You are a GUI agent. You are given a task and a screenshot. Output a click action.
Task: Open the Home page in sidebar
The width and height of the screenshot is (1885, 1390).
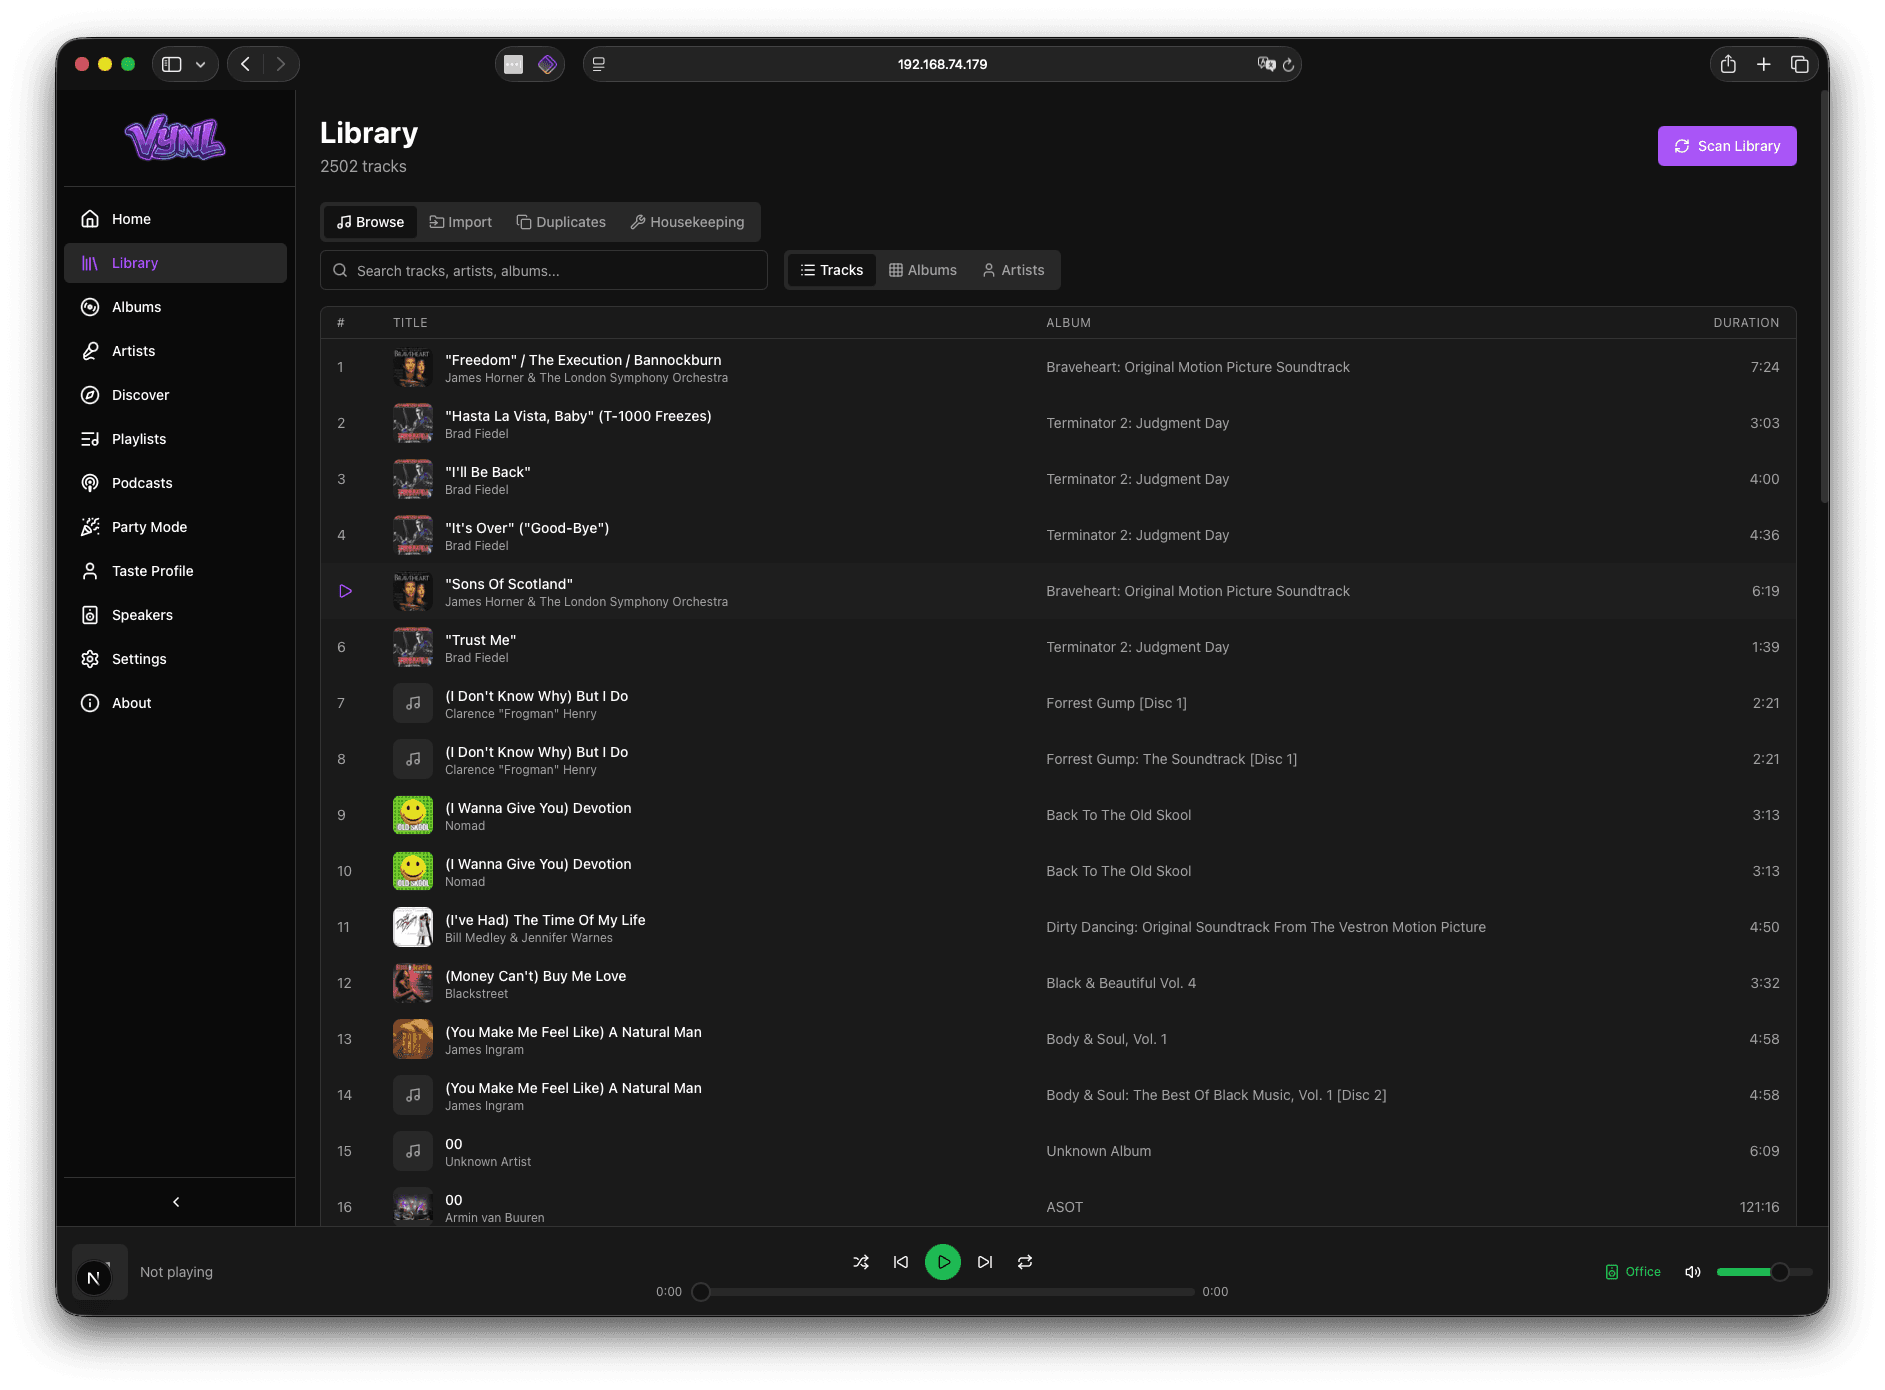175,219
